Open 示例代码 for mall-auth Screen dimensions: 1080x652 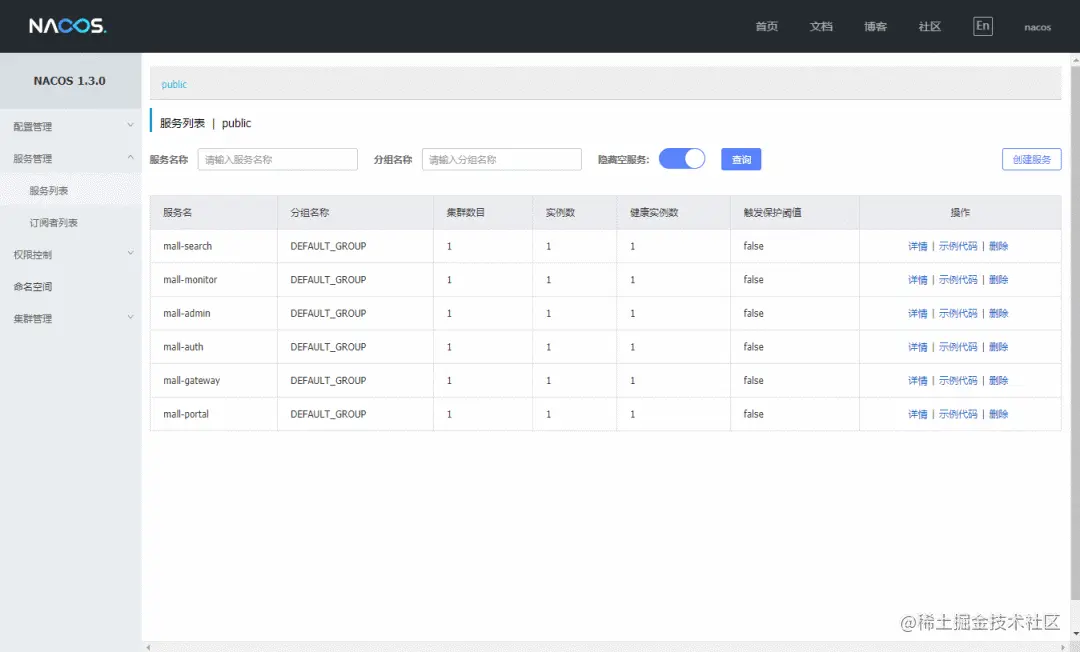click(x=958, y=347)
